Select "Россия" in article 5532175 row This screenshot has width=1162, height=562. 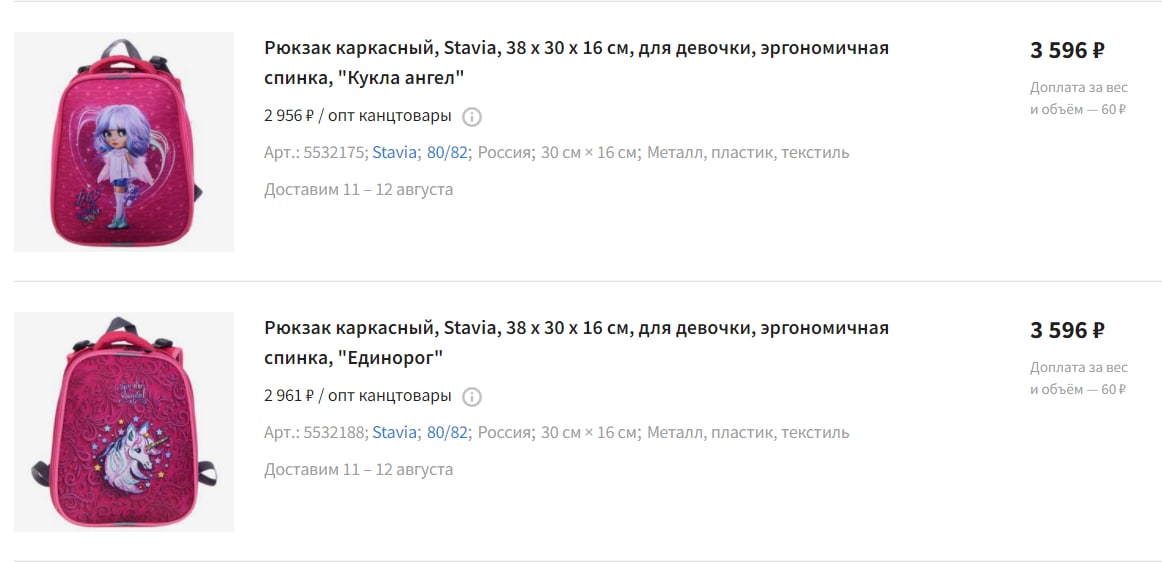[505, 153]
